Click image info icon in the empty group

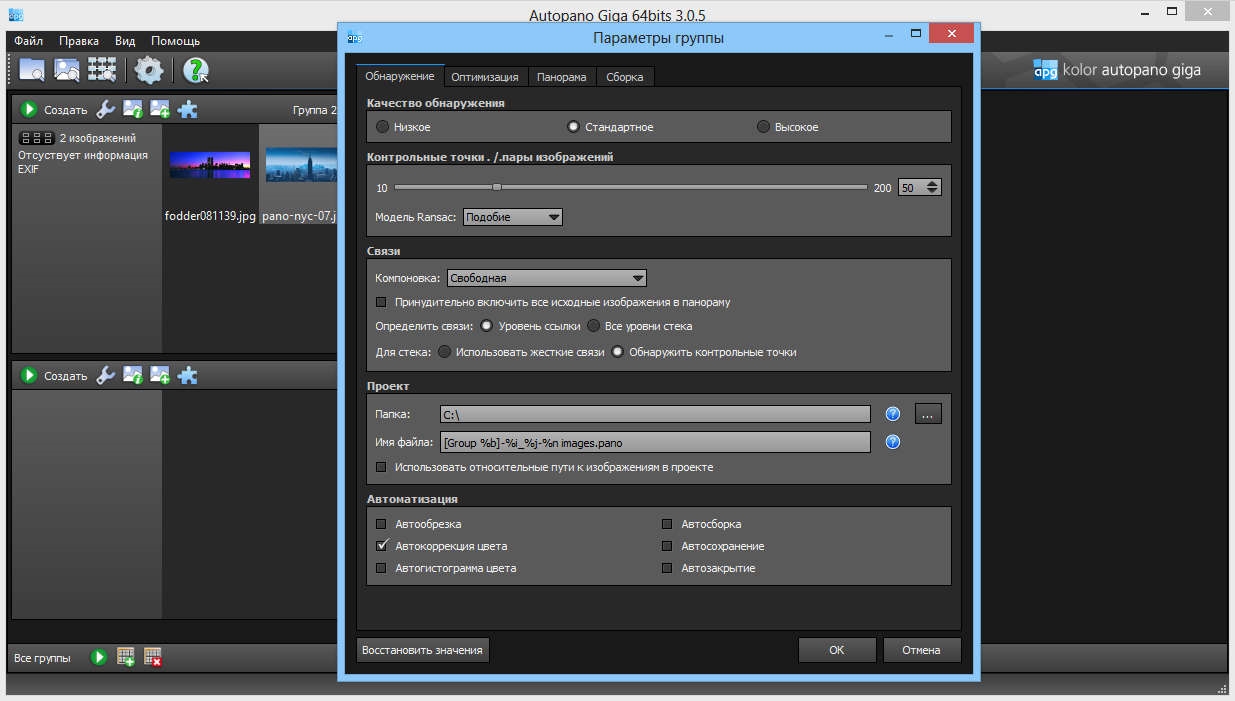click(x=133, y=375)
